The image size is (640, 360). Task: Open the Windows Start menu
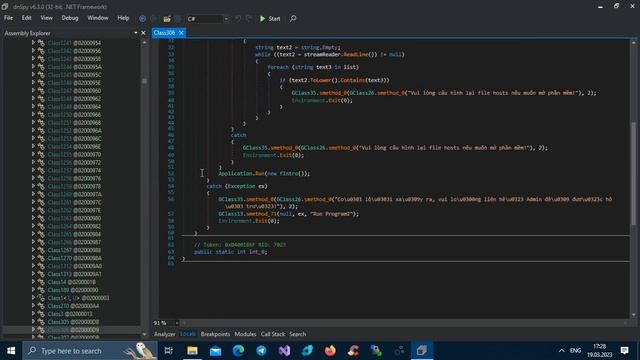11,351
